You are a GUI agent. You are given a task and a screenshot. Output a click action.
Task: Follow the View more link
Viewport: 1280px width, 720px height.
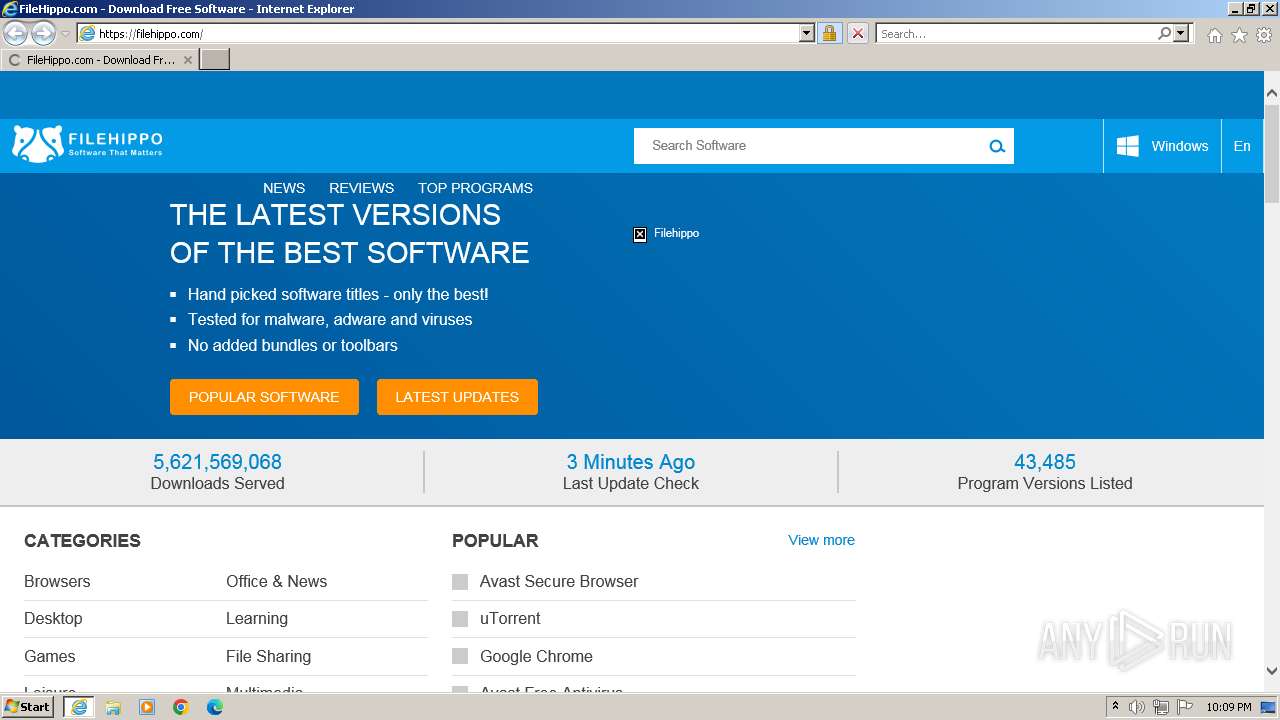tap(821, 540)
